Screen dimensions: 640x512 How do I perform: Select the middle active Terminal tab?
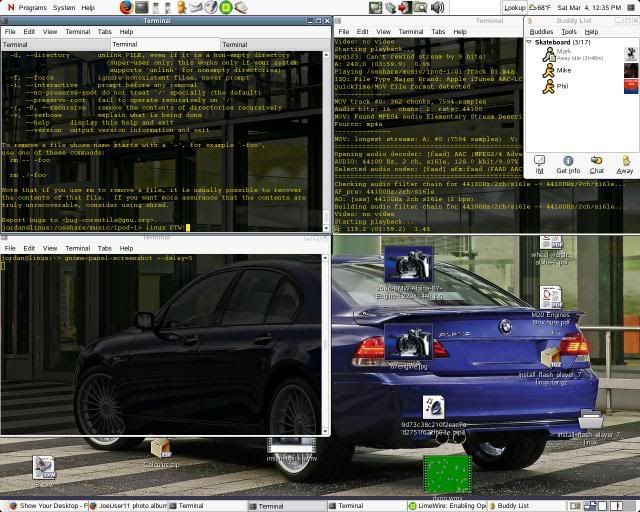click(x=165, y=44)
